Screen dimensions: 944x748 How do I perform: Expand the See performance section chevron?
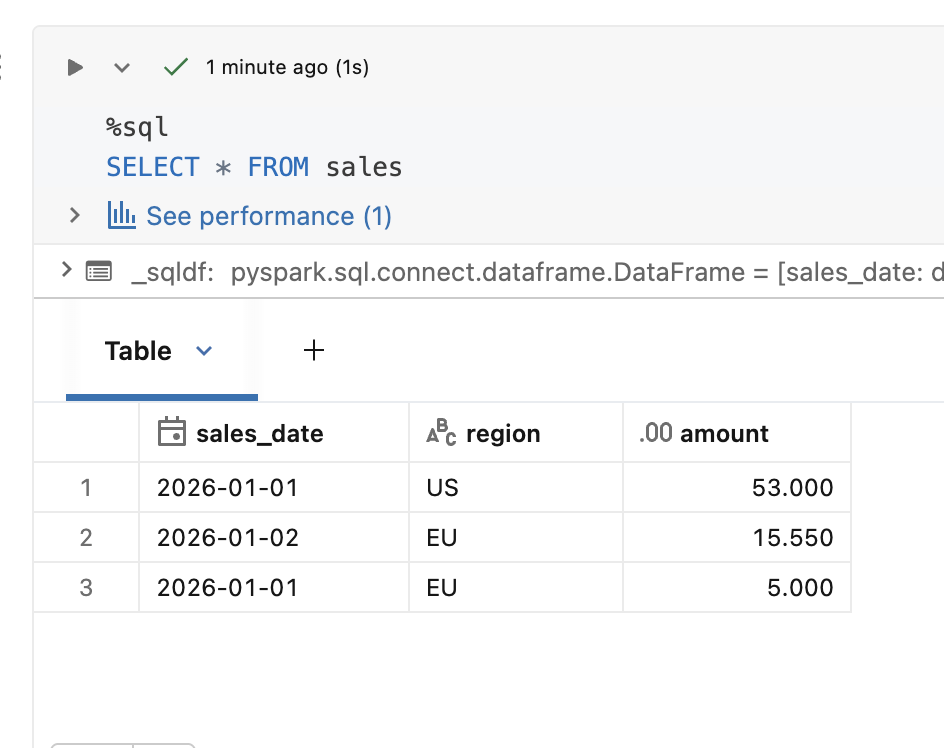tap(73, 215)
